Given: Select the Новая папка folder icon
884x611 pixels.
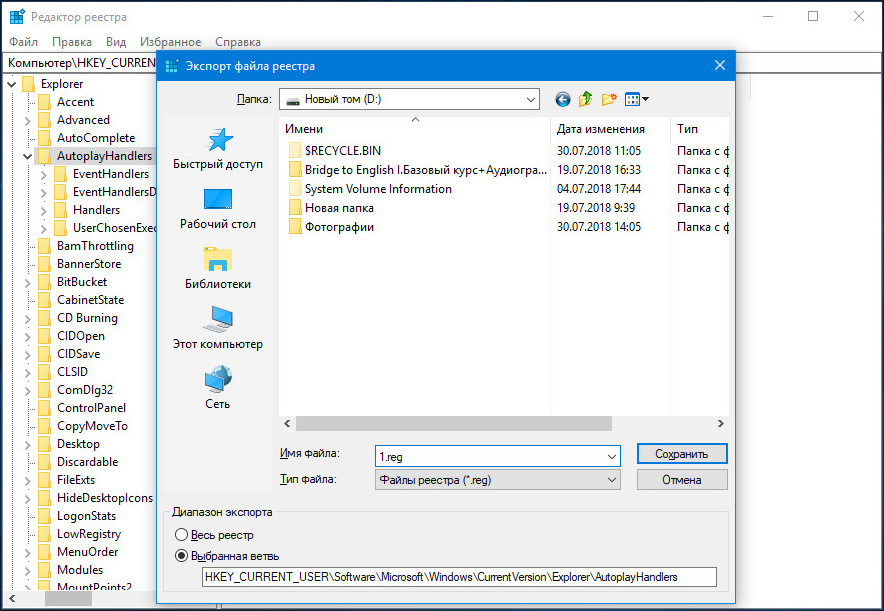Looking at the screenshot, I should click(x=295, y=208).
